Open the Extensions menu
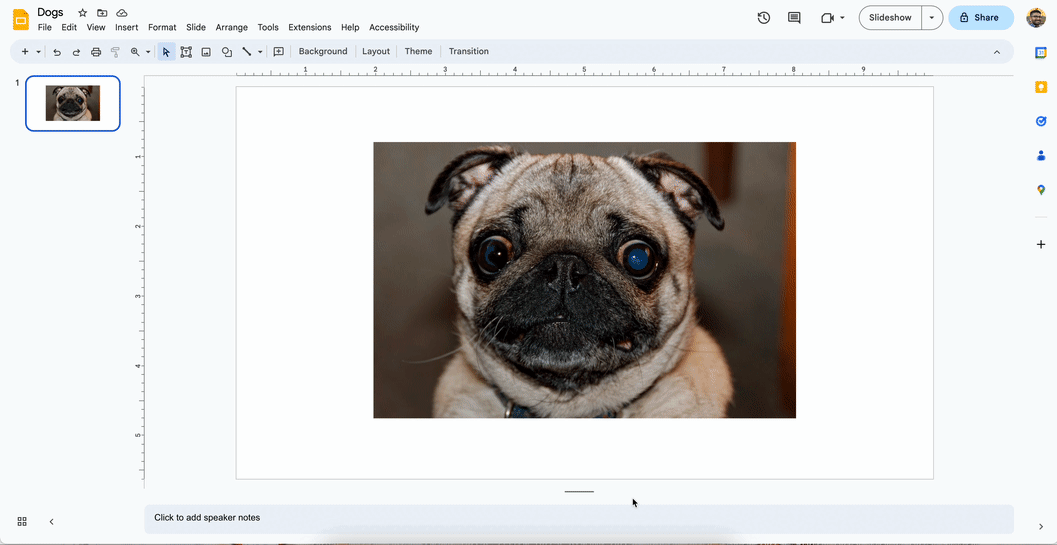 tap(309, 28)
